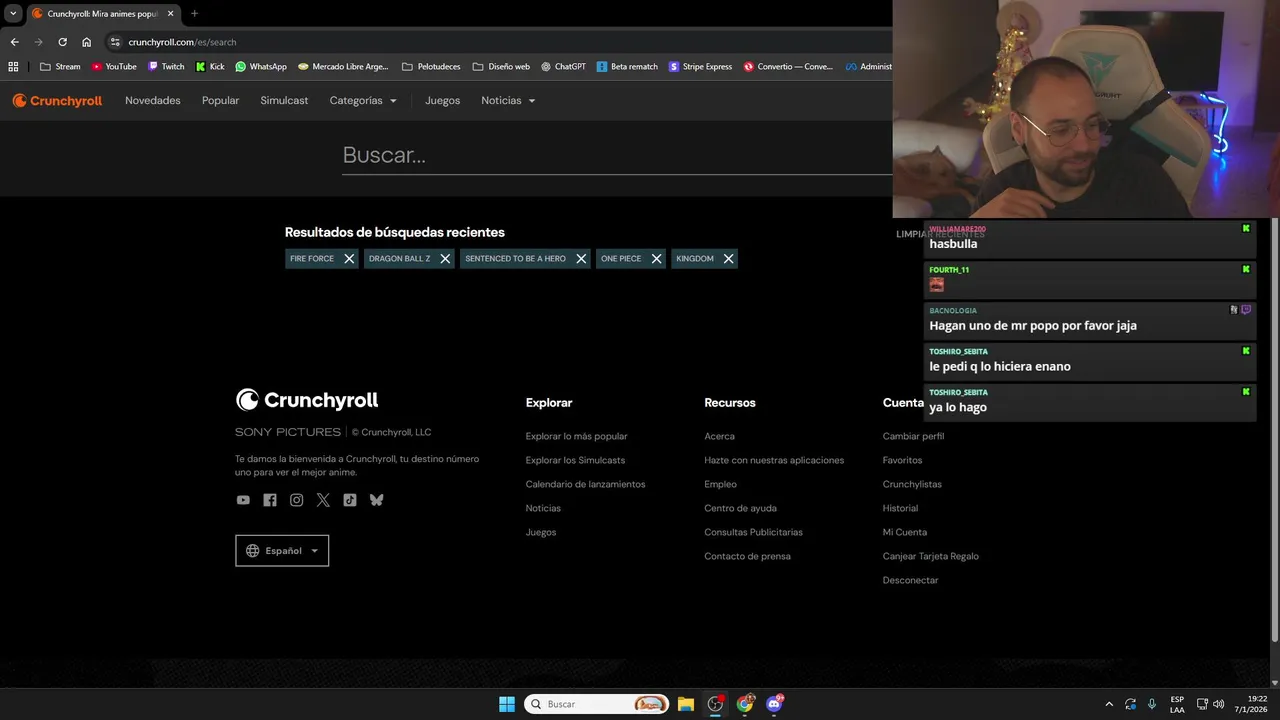The height and width of the screenshot is (720, 1280).
Task: Open ChatGPT bookmark in bookmarks bar
Action: coord(563,67)
